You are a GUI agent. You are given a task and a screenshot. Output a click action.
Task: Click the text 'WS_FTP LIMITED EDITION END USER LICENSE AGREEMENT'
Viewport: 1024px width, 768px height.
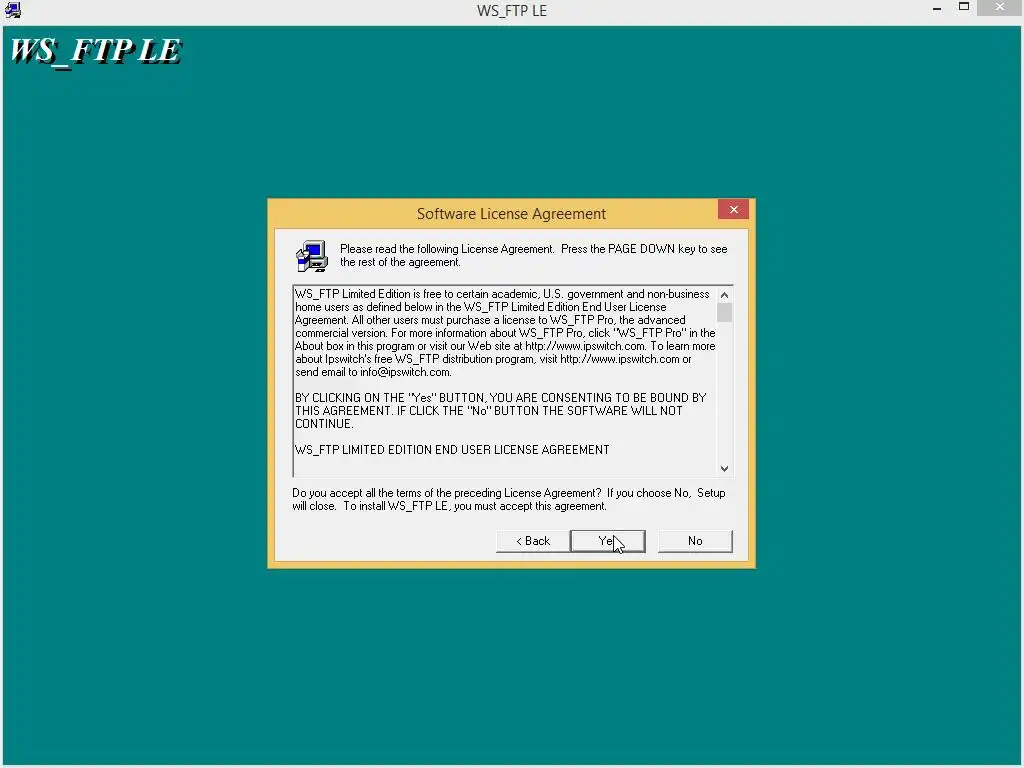pyautogui.click(x=452, y=450)
